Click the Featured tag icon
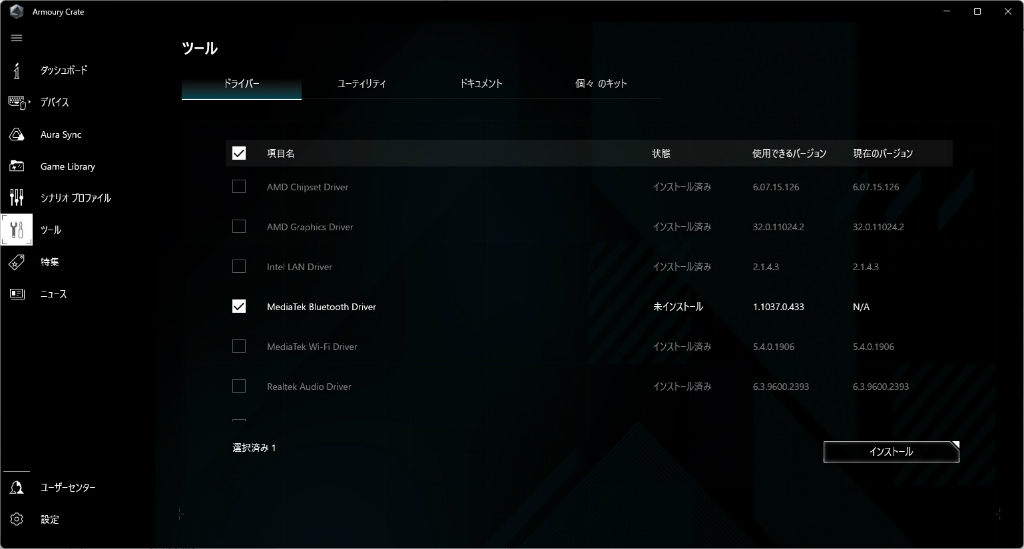The width and height of the screenshot is (1024, 549). [17, 262]
